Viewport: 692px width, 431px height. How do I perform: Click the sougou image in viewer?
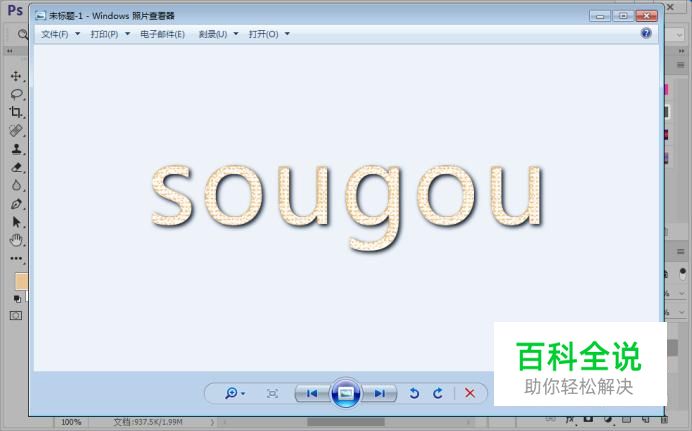[x=346, y=207]
